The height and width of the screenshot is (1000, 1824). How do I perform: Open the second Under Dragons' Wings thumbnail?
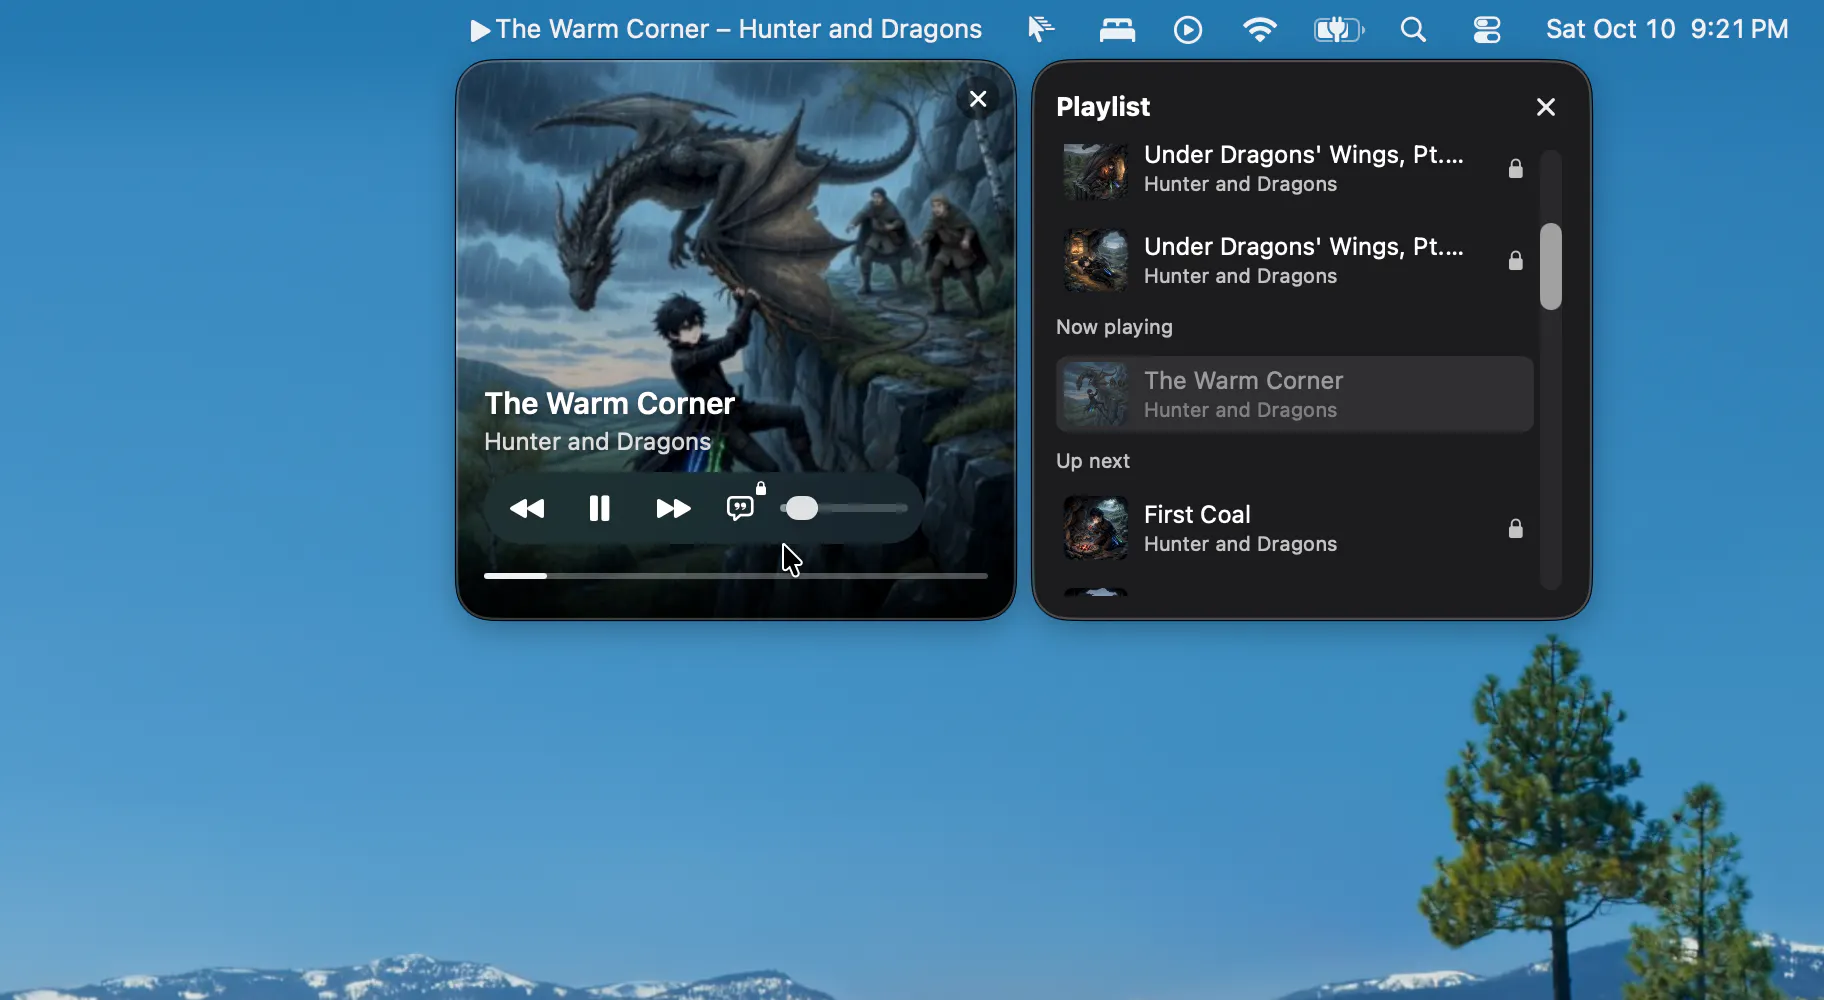(1096, 261)
